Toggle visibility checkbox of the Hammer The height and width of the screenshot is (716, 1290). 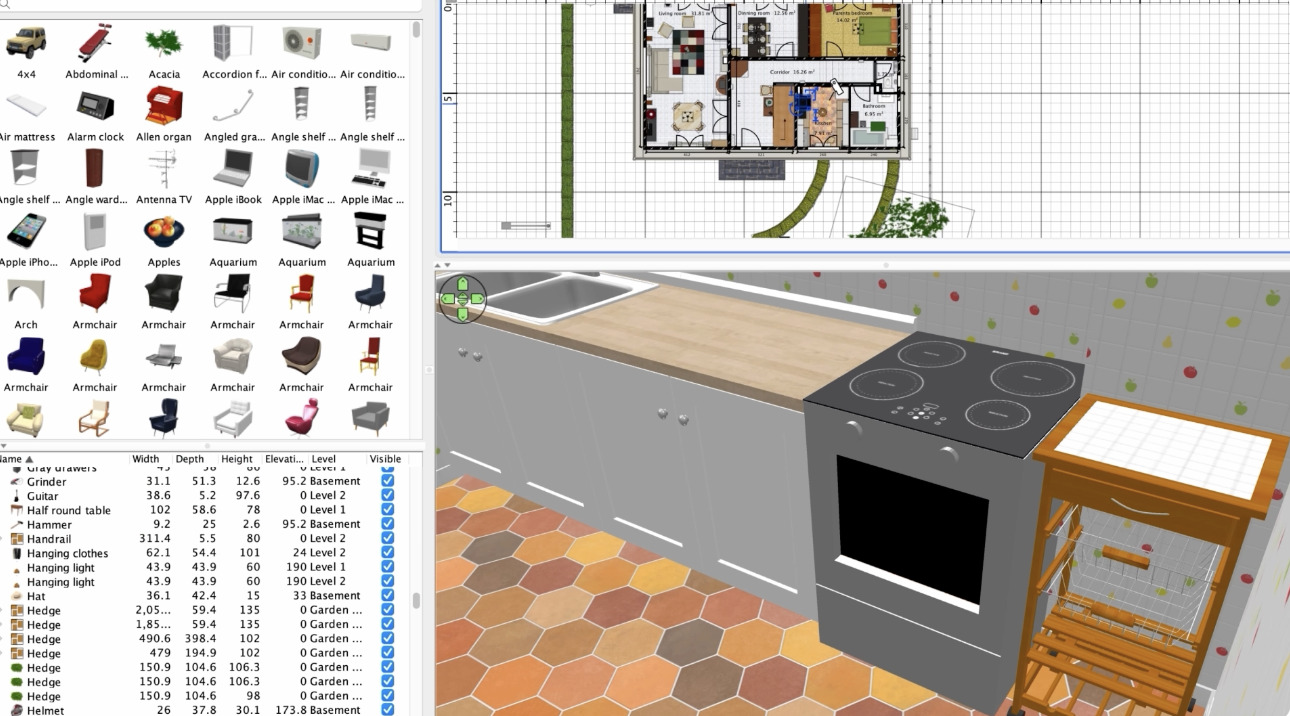(x=388, y=524)
